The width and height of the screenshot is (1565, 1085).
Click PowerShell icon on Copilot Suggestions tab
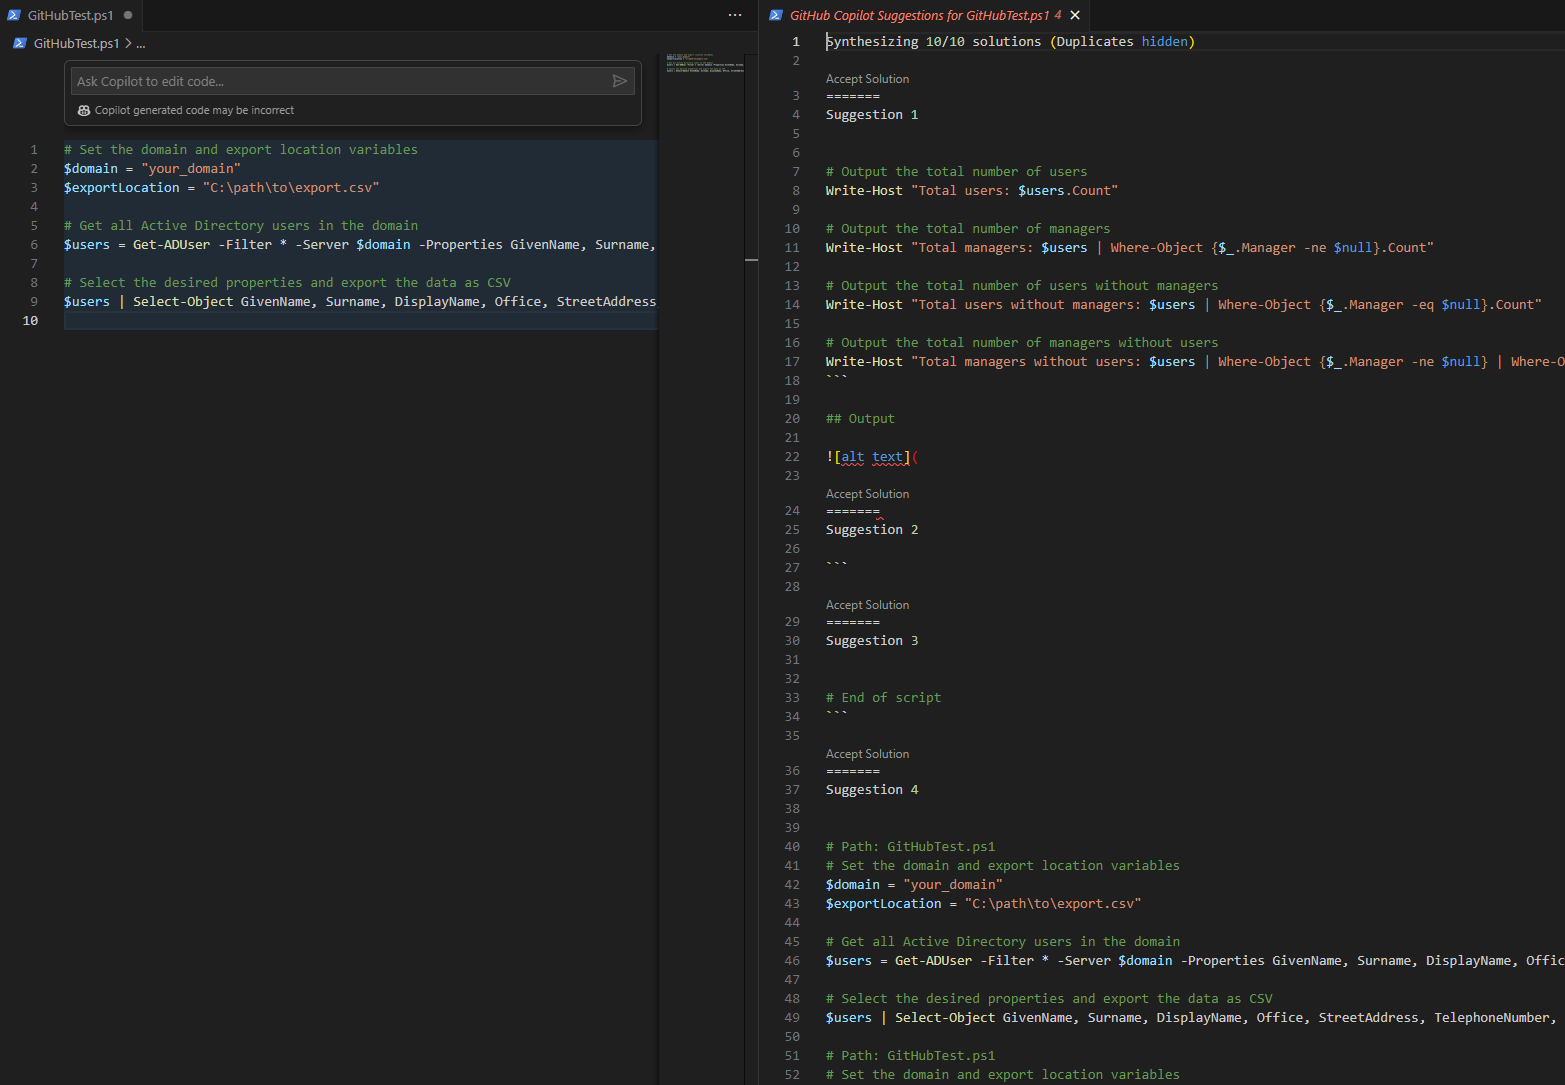(775, 15)
